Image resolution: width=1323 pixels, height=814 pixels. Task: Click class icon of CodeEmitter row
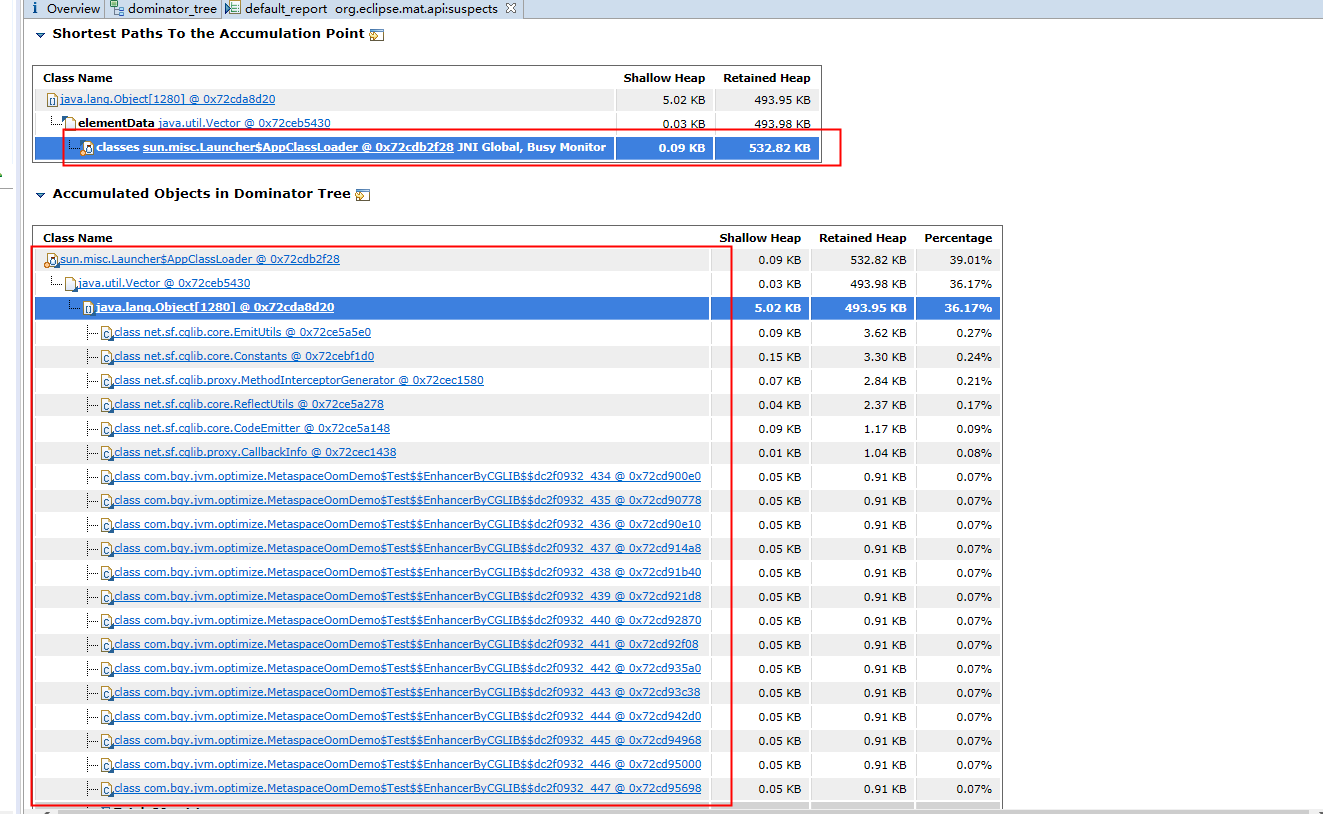click(x=106, y=429)
